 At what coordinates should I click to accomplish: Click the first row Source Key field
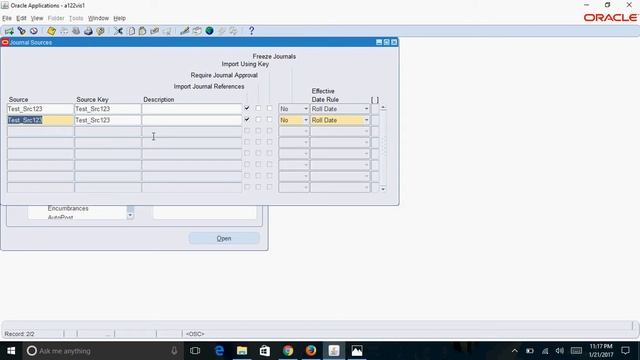[x=107, y=109]
